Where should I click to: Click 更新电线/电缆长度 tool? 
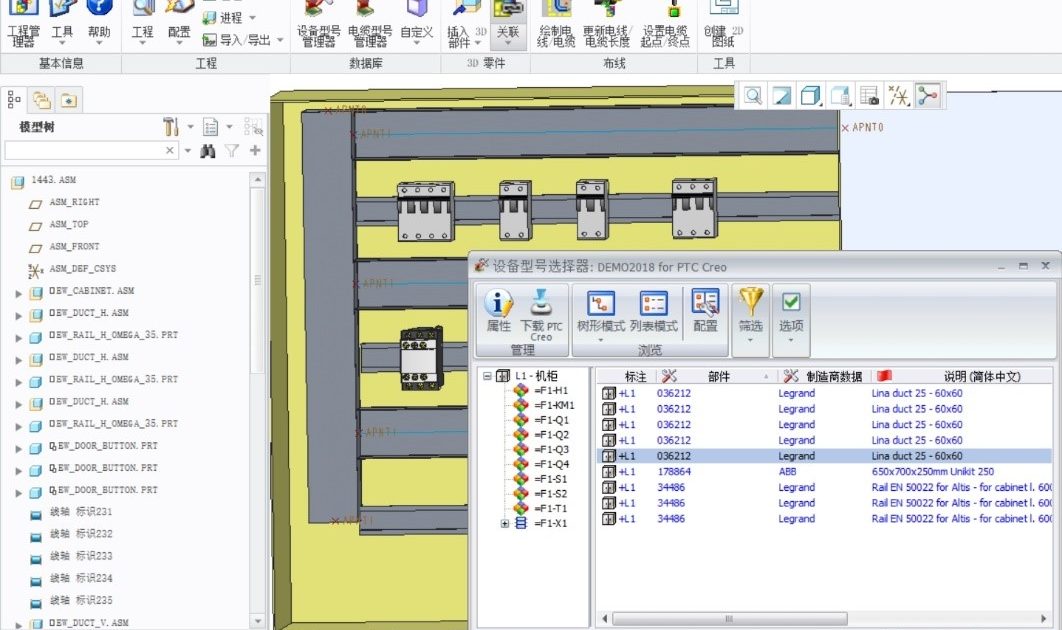(x=607, y=25)
